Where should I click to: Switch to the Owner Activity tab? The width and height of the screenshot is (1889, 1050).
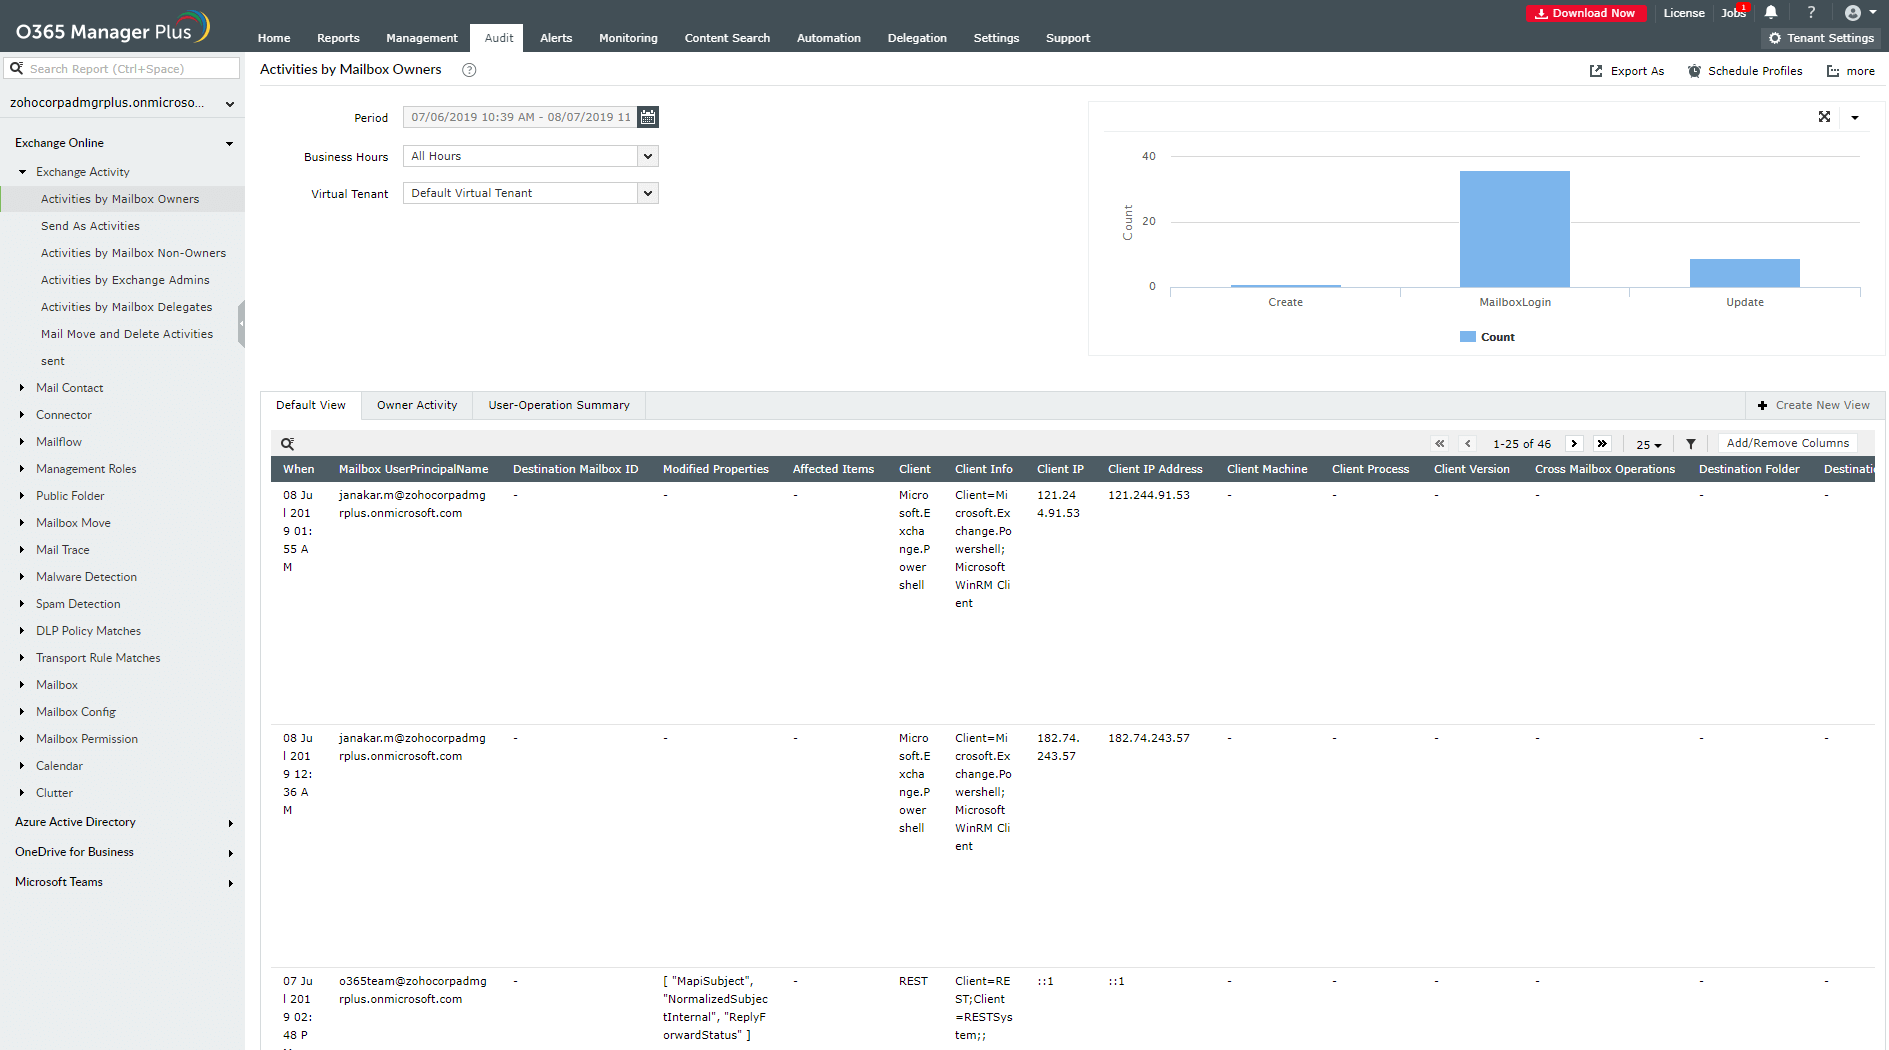pos(417,405)
